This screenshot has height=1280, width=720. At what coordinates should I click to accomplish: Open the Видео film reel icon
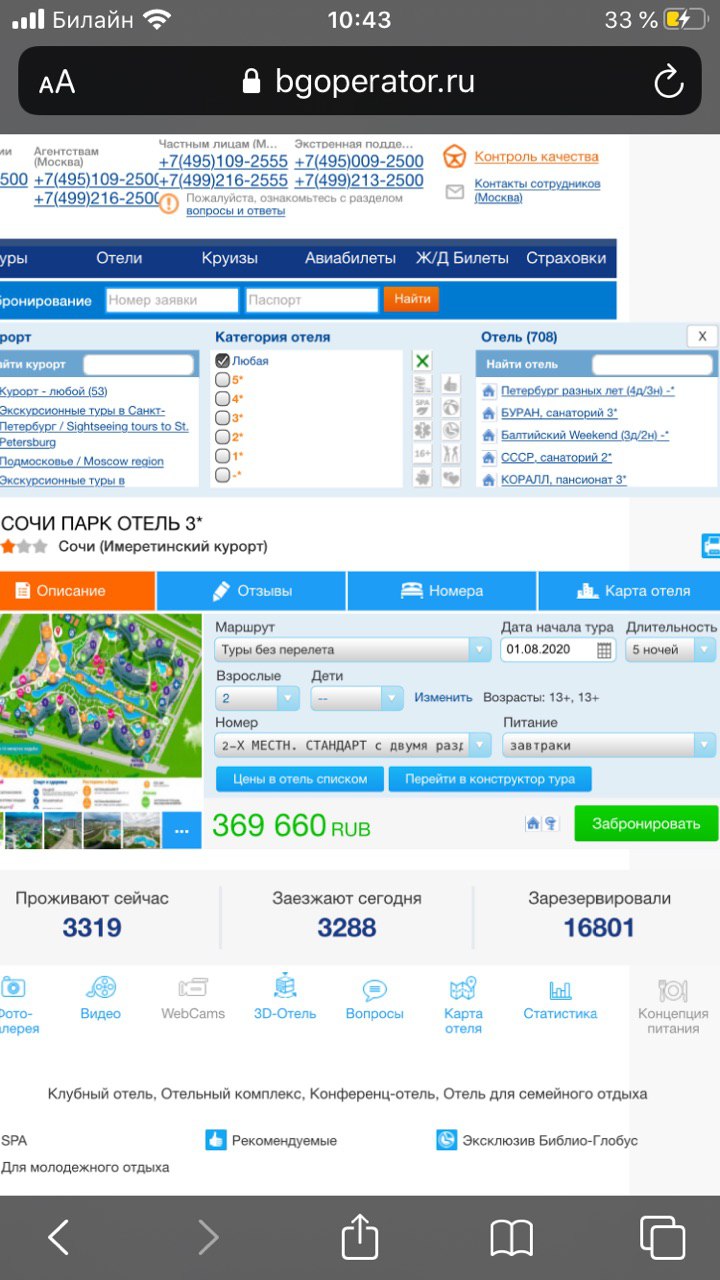pos(100,989)
